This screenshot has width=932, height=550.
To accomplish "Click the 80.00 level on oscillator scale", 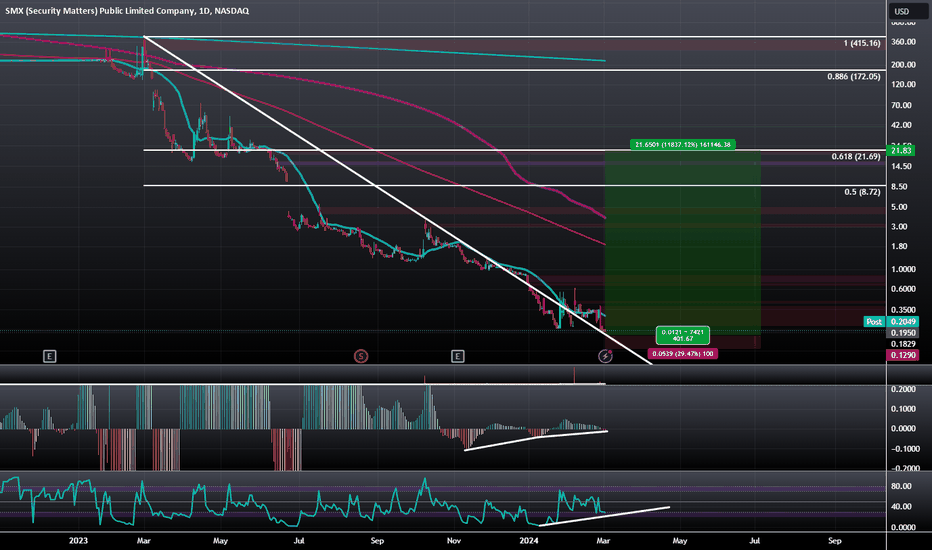I will 902,487.
